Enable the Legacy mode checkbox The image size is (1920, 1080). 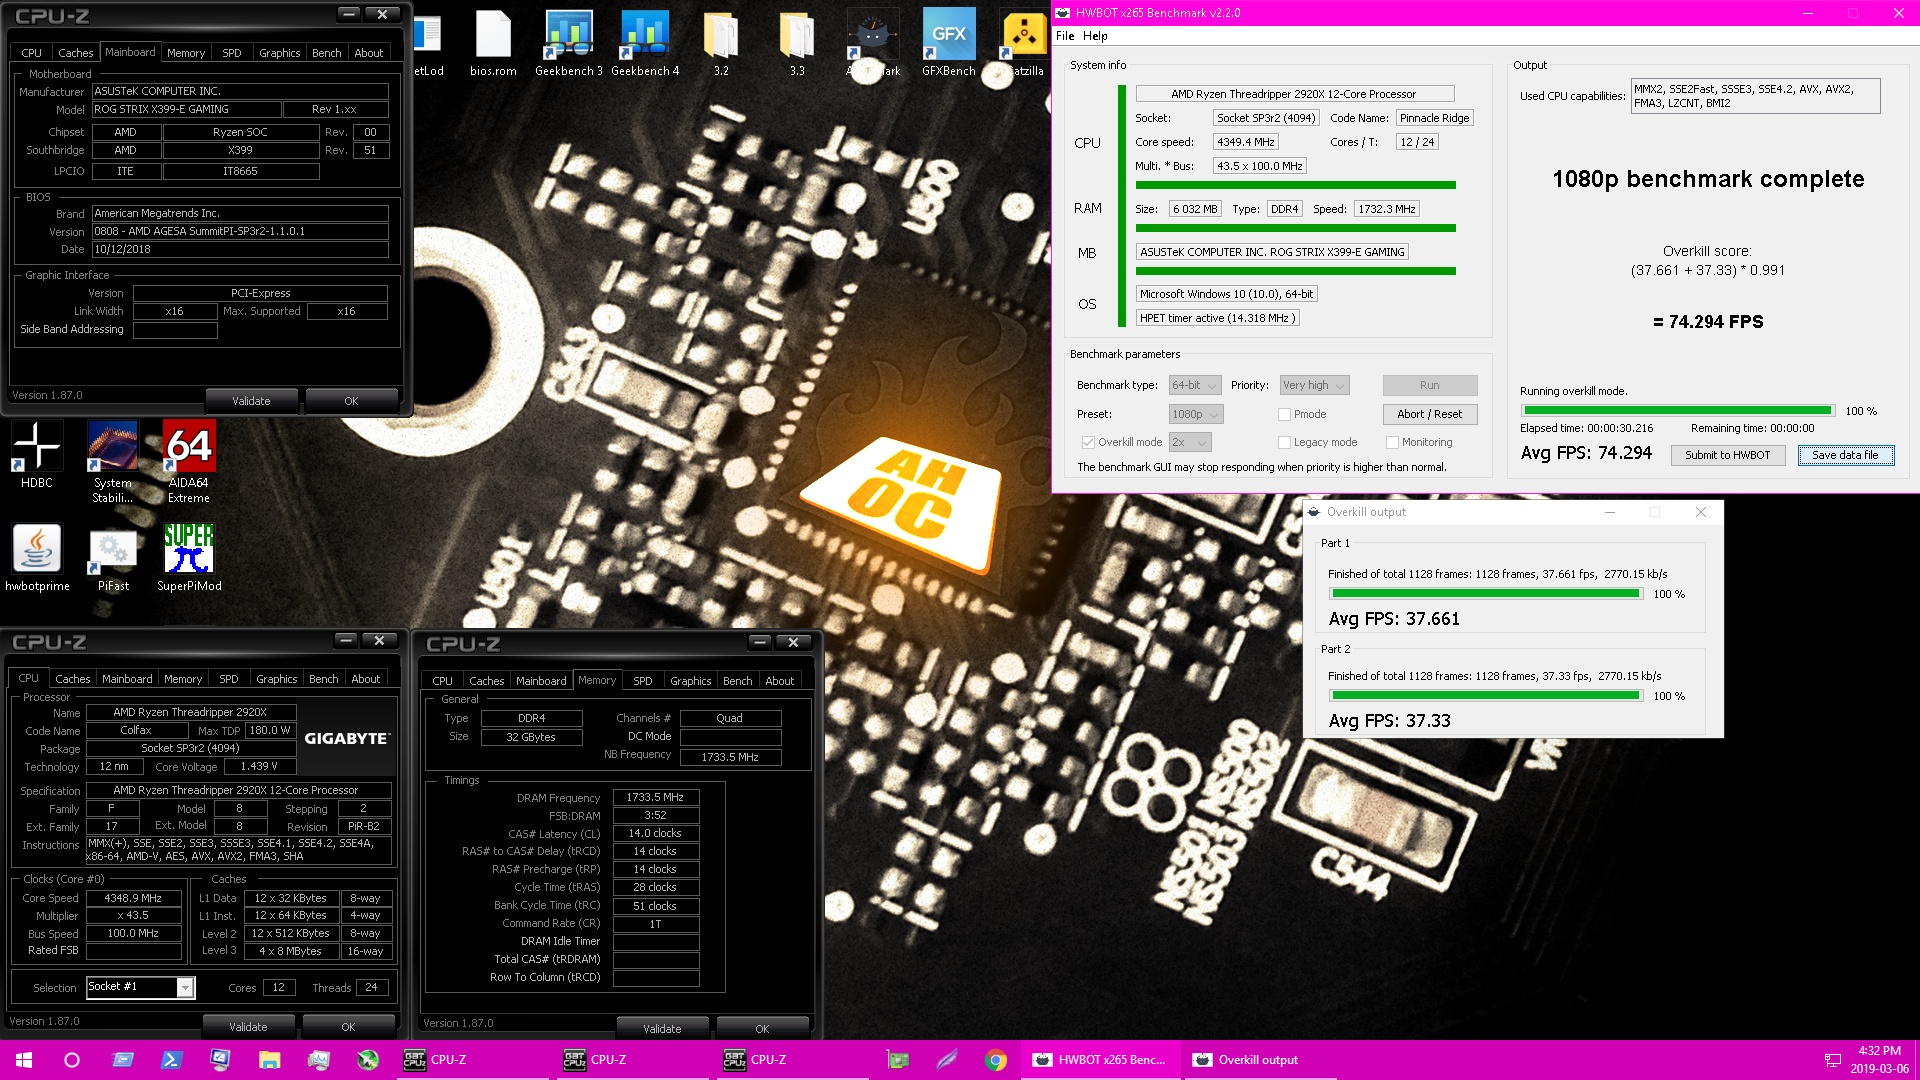click(1284, 442)
